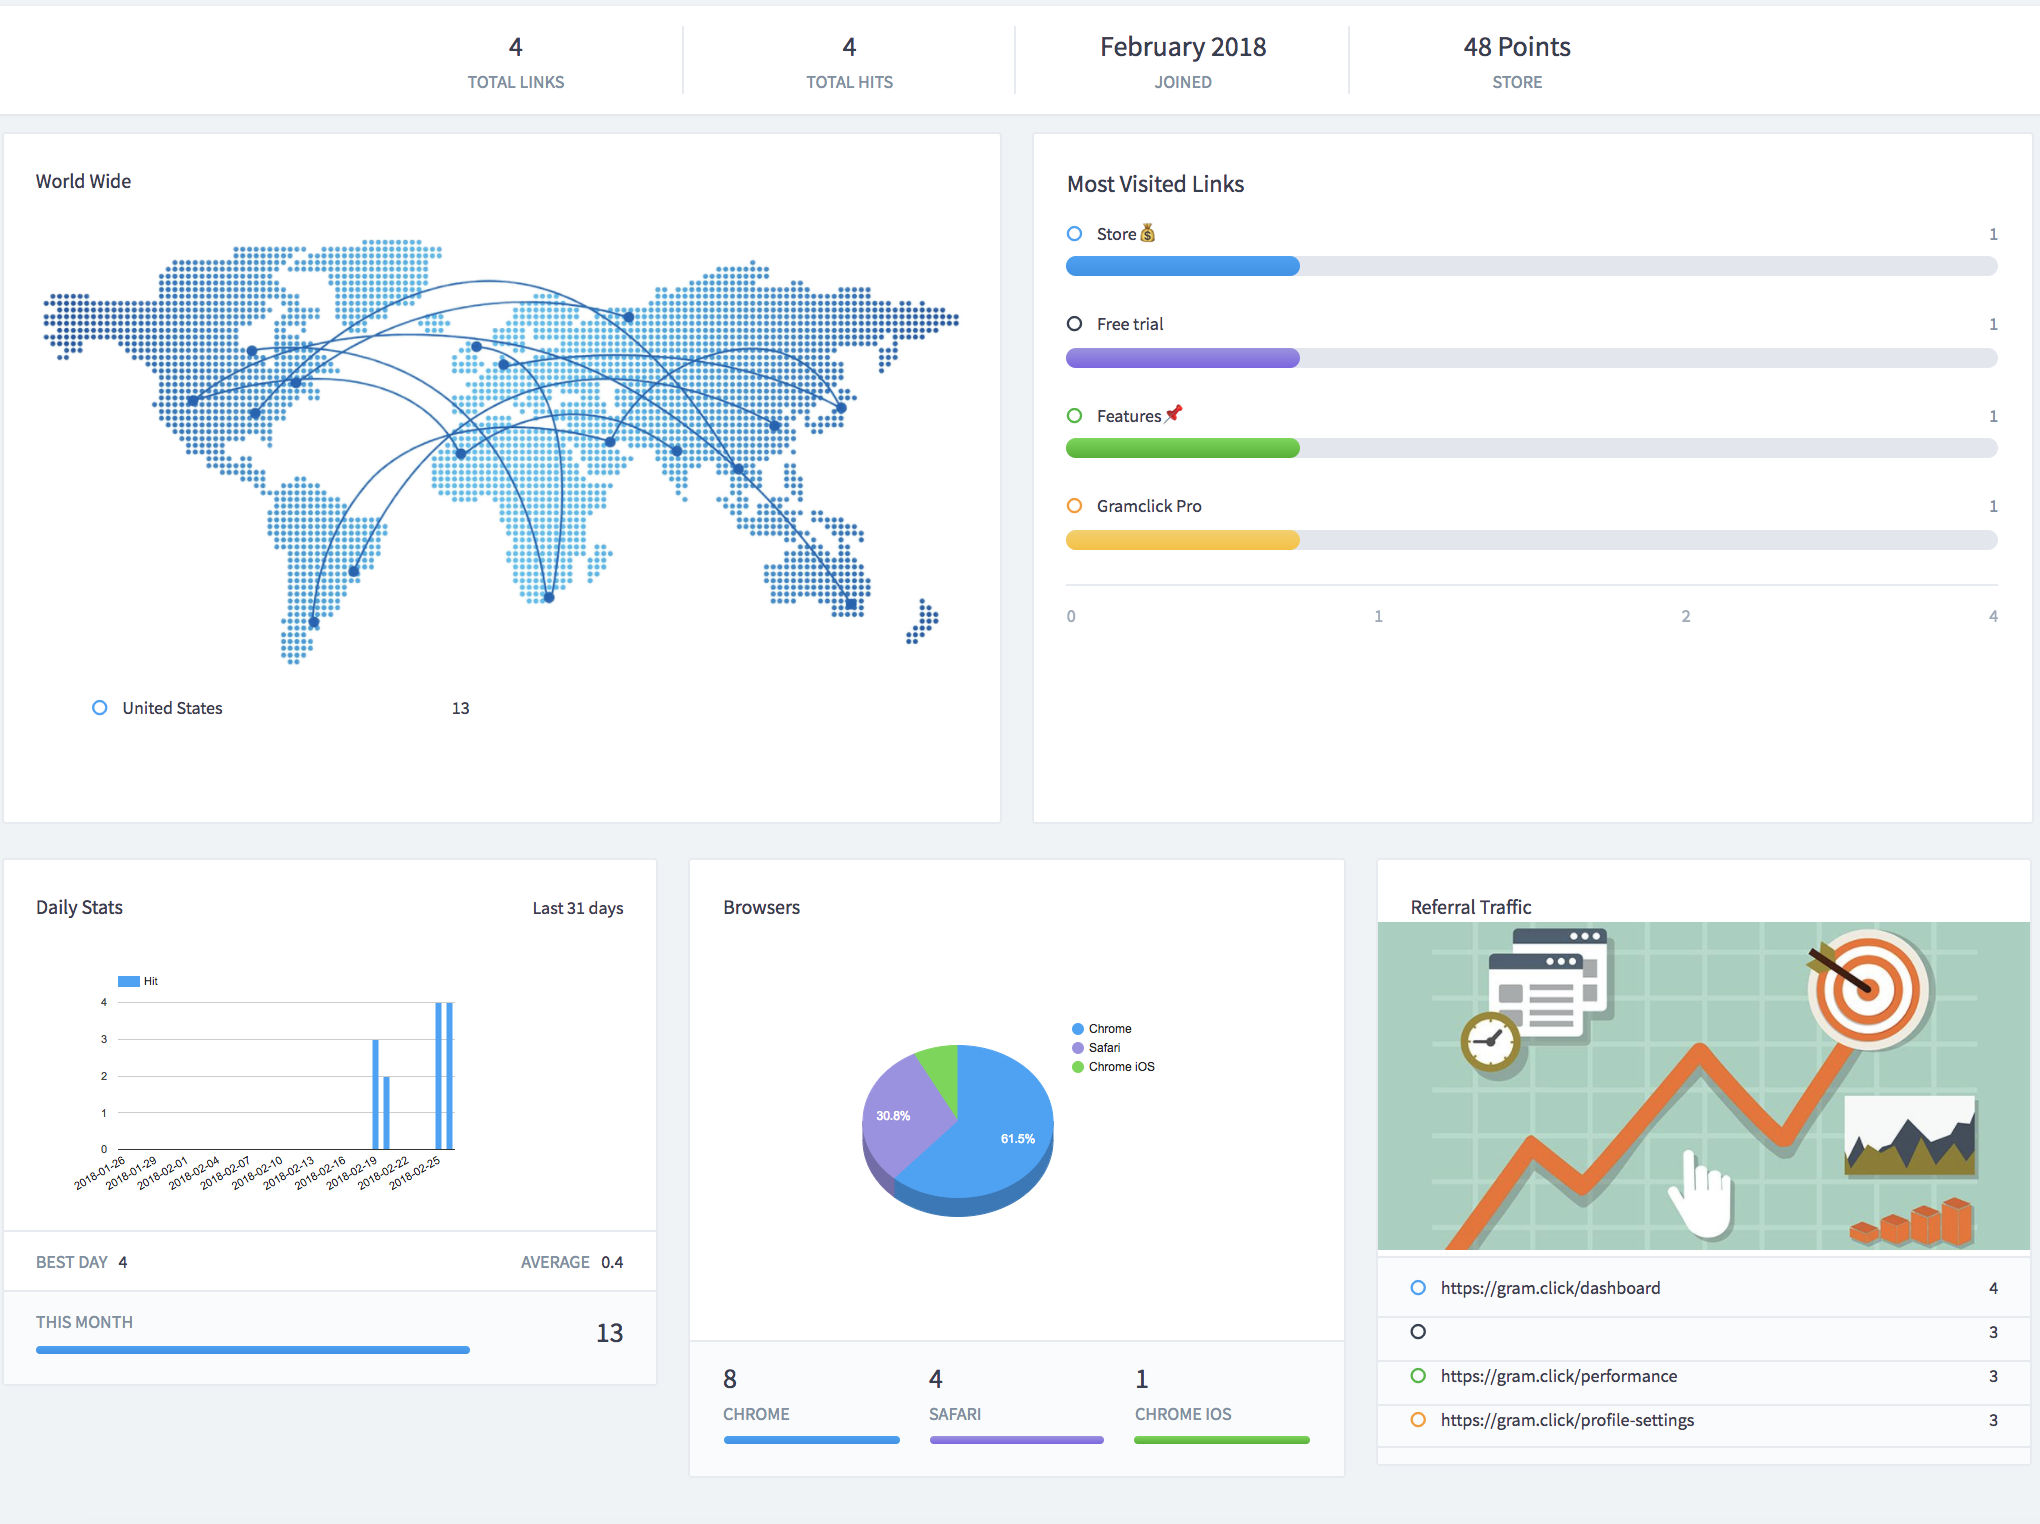2040x1524 pixels.
Task: Click the orange circle beside Gramclick Pro
Action: (x=1075, y=506)
